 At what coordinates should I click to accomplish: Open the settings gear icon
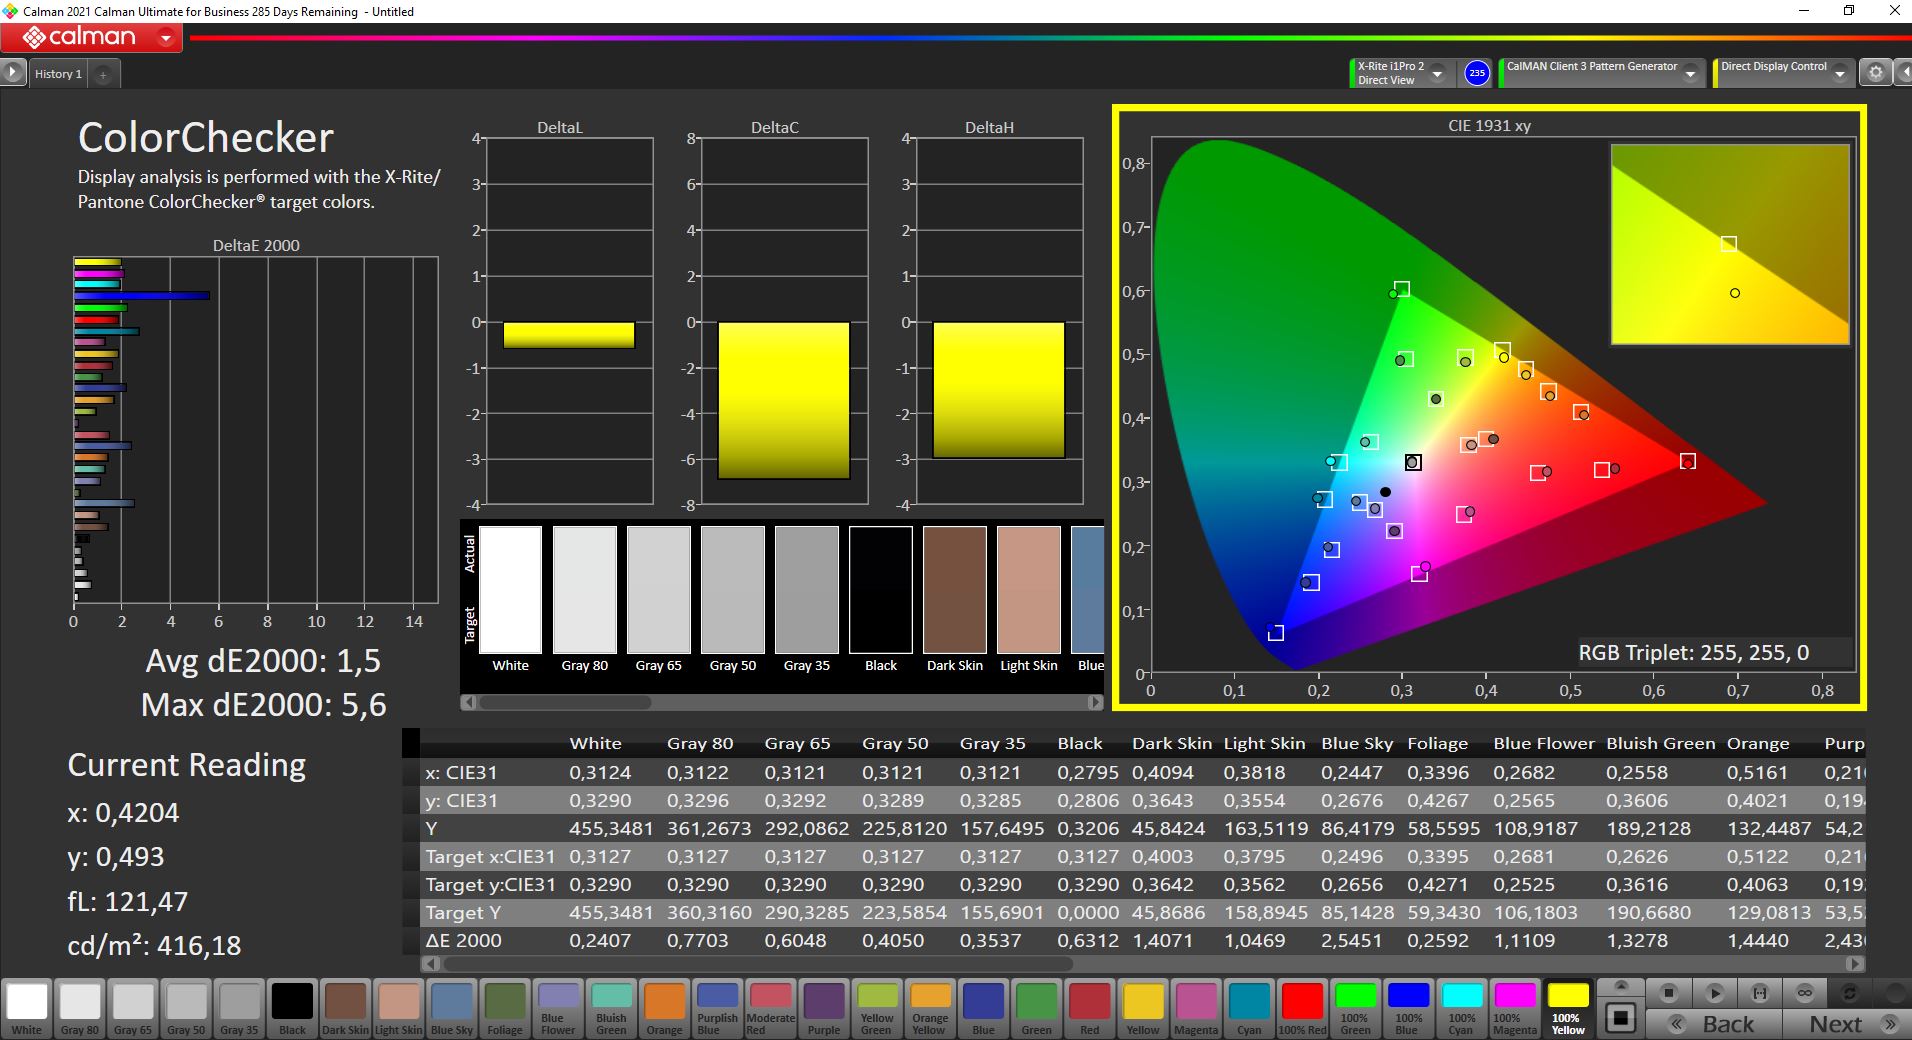pos(1876,73)
